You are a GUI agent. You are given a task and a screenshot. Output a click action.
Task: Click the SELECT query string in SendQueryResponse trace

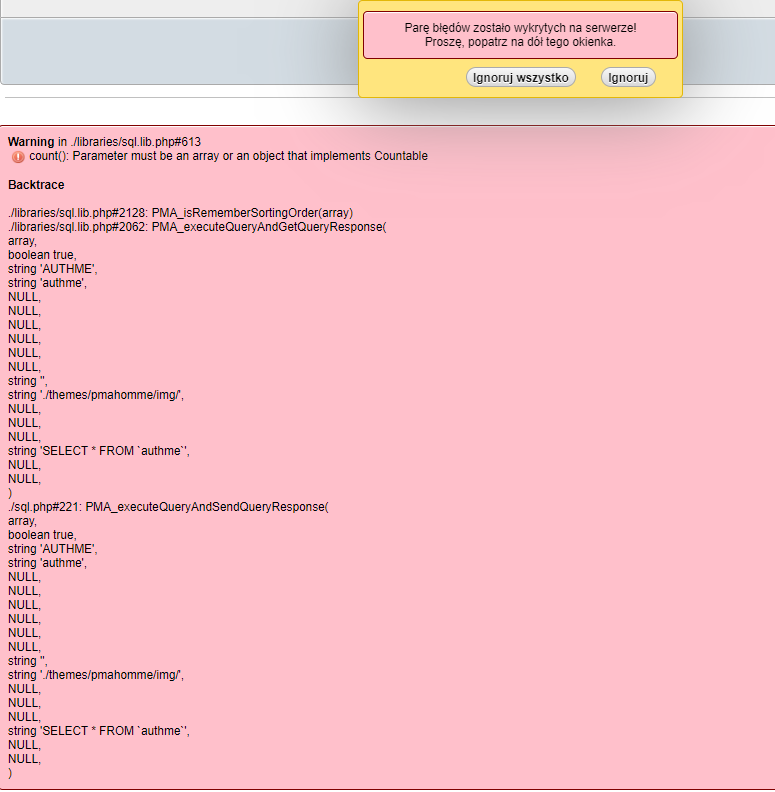[x=98, y=731]
